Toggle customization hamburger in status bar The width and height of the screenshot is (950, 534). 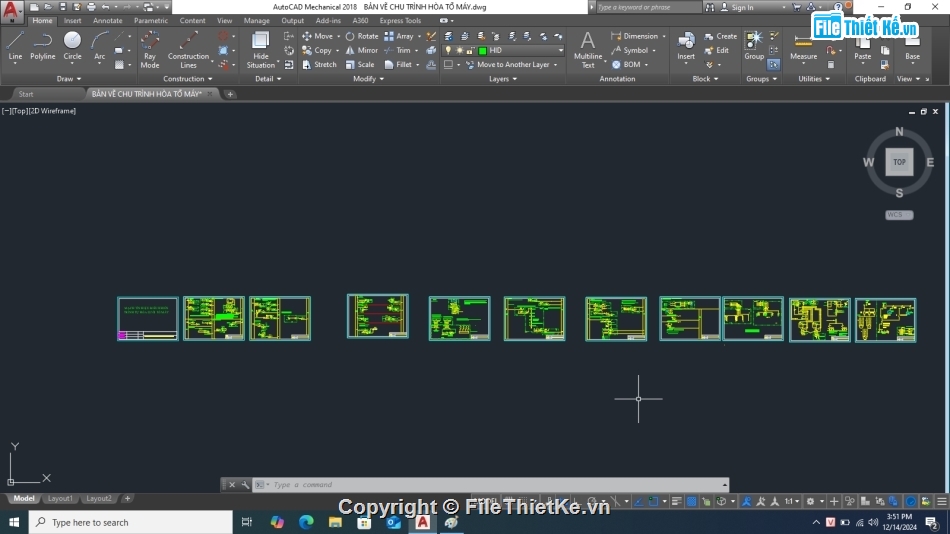(942, 501)
